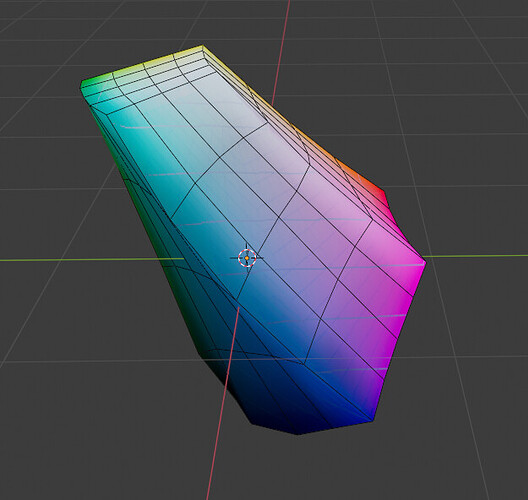Click the 3D cursor crosshair on the mesh
The height and width of the screenshot is (500, 528).
[247, 258]
